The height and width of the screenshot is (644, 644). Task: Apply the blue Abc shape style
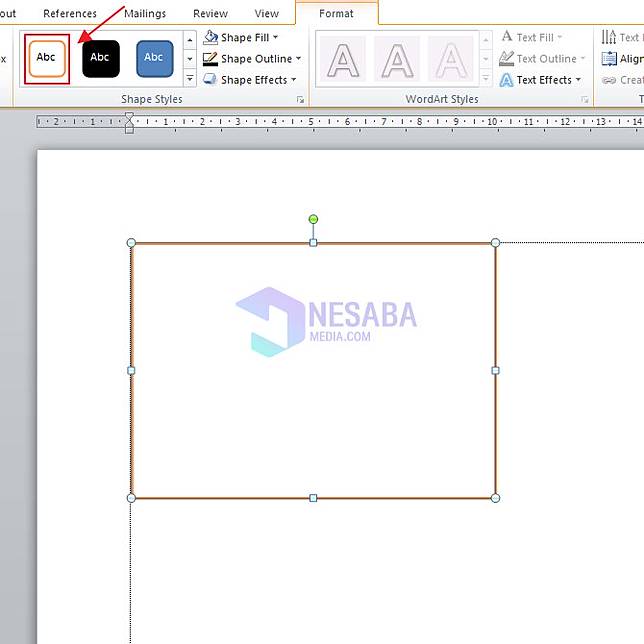154,58
